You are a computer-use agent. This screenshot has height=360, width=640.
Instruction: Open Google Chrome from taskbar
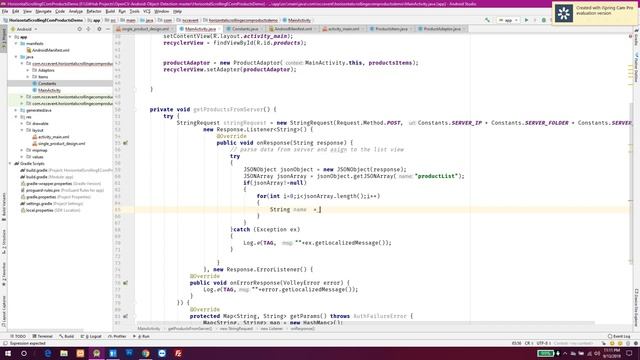(x=145, y=353)
